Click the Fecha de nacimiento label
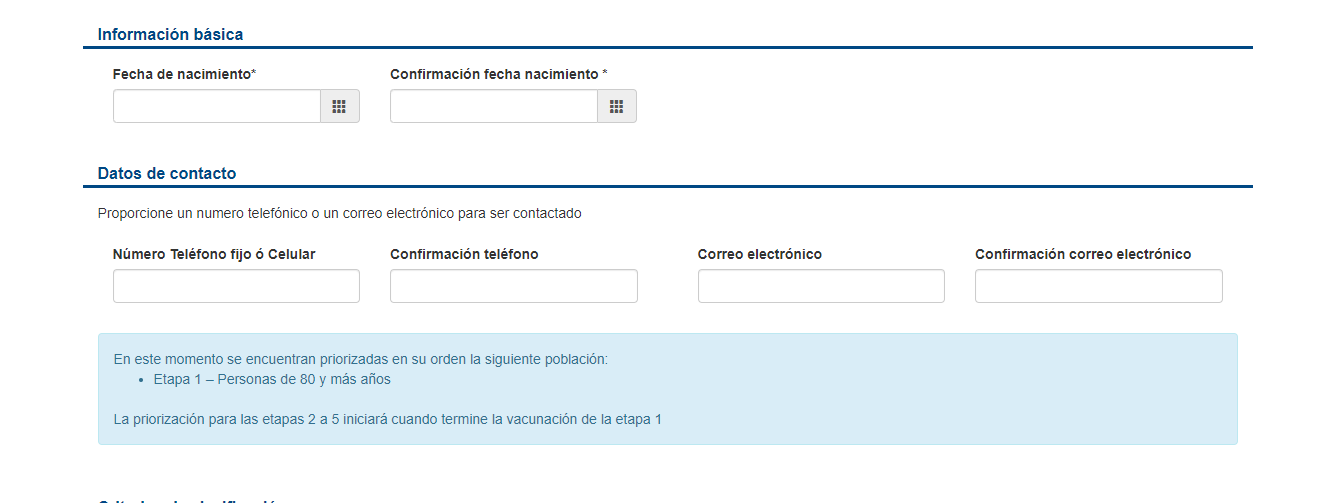Screen dimensions: 1323x503 click(x=184, y=74)
